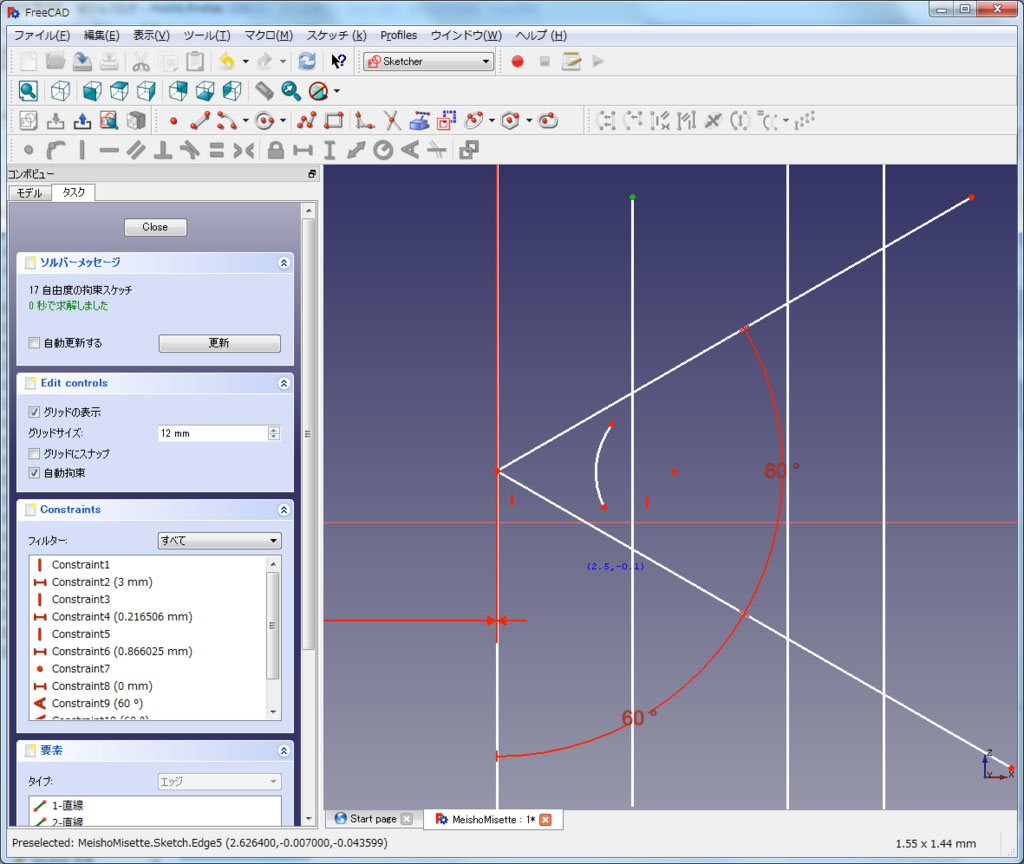This screenshot has width=1024, height=864.
Task: Collapse the ソルバーメッセージ section
Action: click(x=283, y=263)
